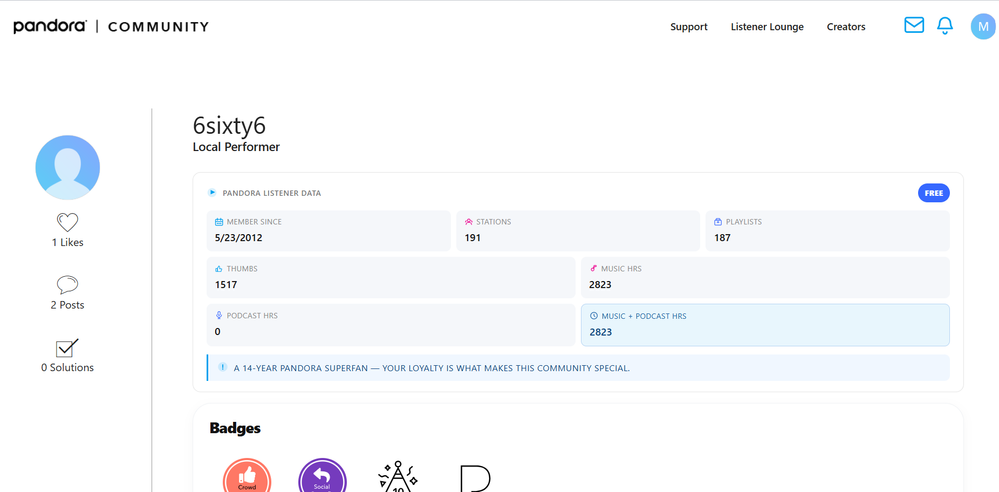This screenshot has width=999, height=492.
Task: Open the notifications bell icon
Action: (945, 25)
